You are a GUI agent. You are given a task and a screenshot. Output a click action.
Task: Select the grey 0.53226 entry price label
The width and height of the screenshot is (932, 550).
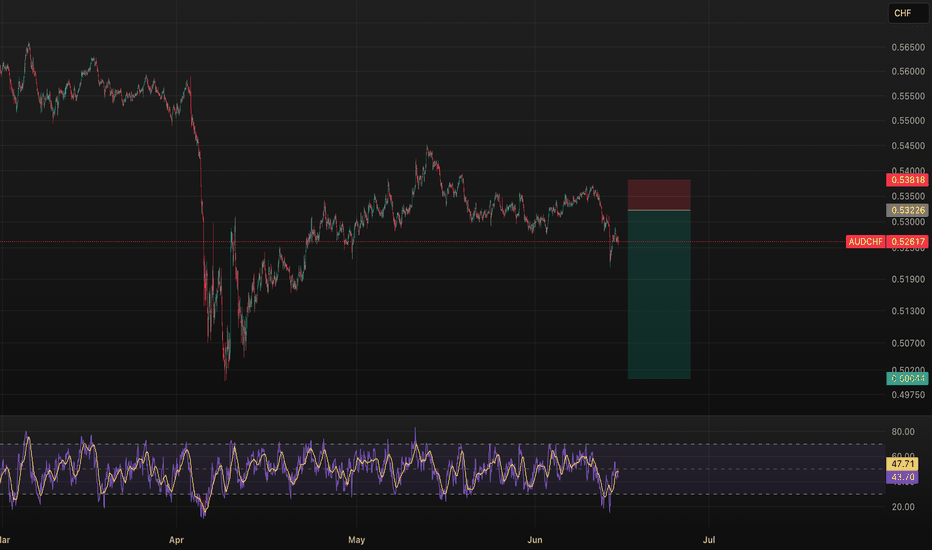(x=907, y=210)
